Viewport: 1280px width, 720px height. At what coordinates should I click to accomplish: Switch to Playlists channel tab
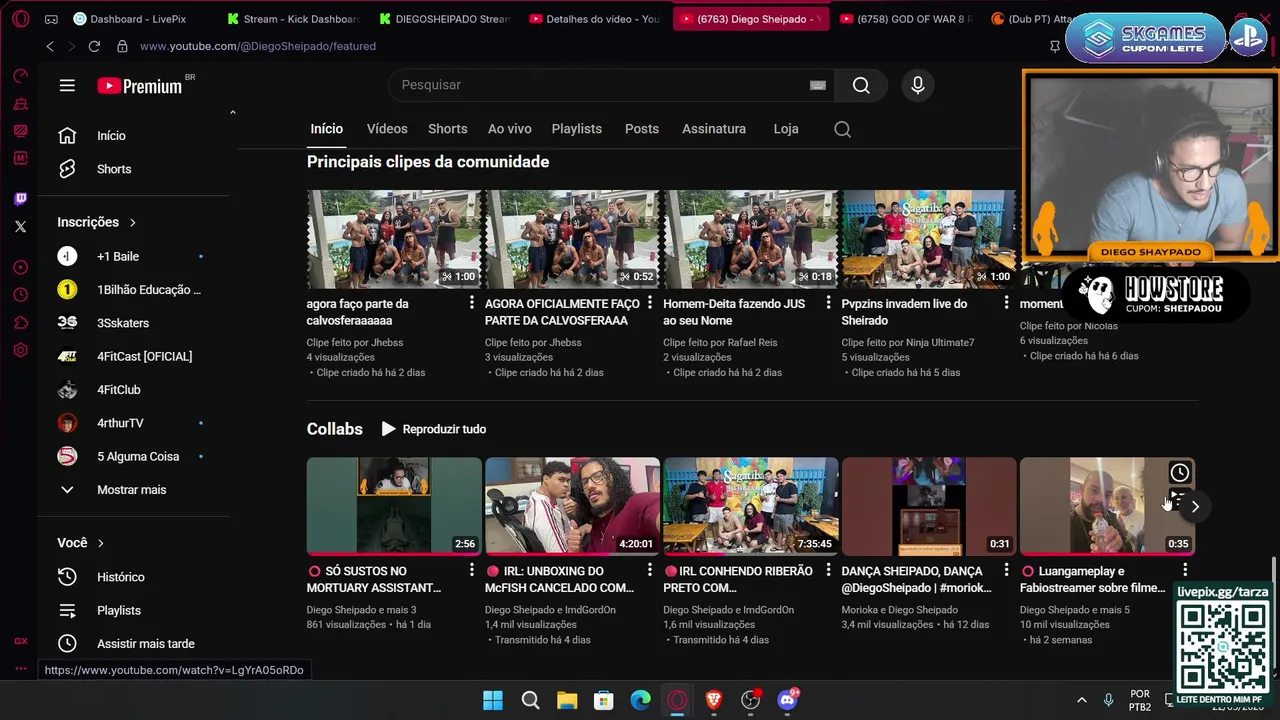(577, 129)
